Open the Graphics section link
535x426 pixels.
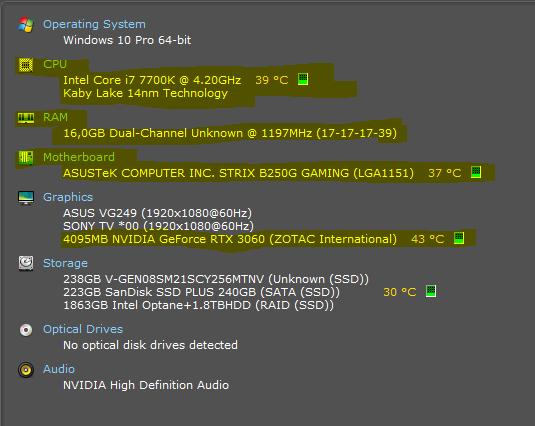click(68, 197)
